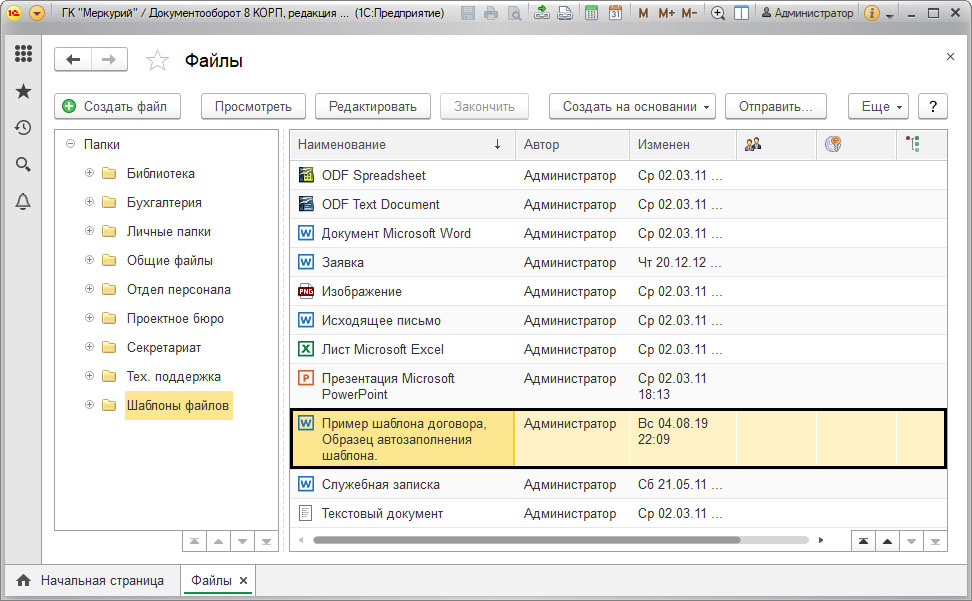The height and width of the screenshot is (601, 972).
Task: Open the Создать на основании dropdown
Action: (632, 107)
